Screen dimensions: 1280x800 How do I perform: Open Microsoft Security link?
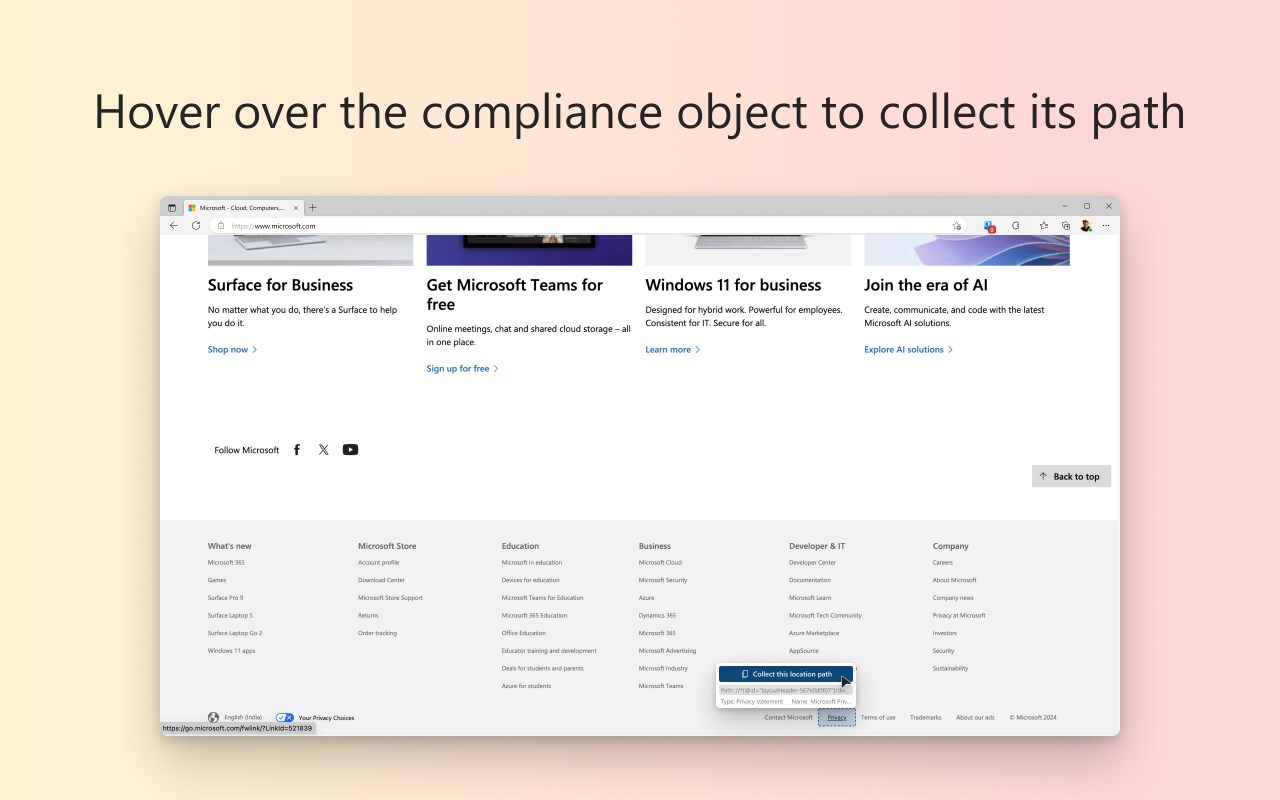(663, 580)
